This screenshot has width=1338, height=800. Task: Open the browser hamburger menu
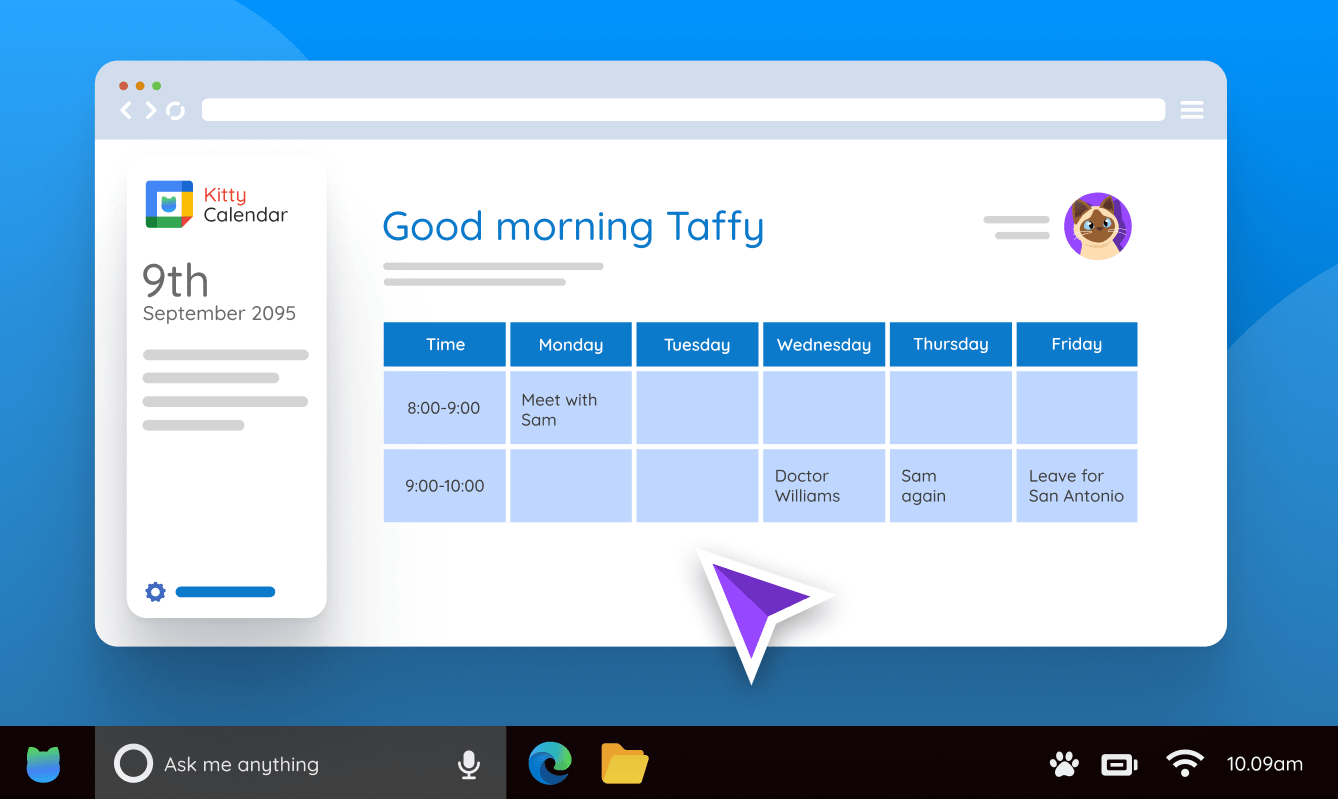pyautogui.click(x=1192, y=110)
